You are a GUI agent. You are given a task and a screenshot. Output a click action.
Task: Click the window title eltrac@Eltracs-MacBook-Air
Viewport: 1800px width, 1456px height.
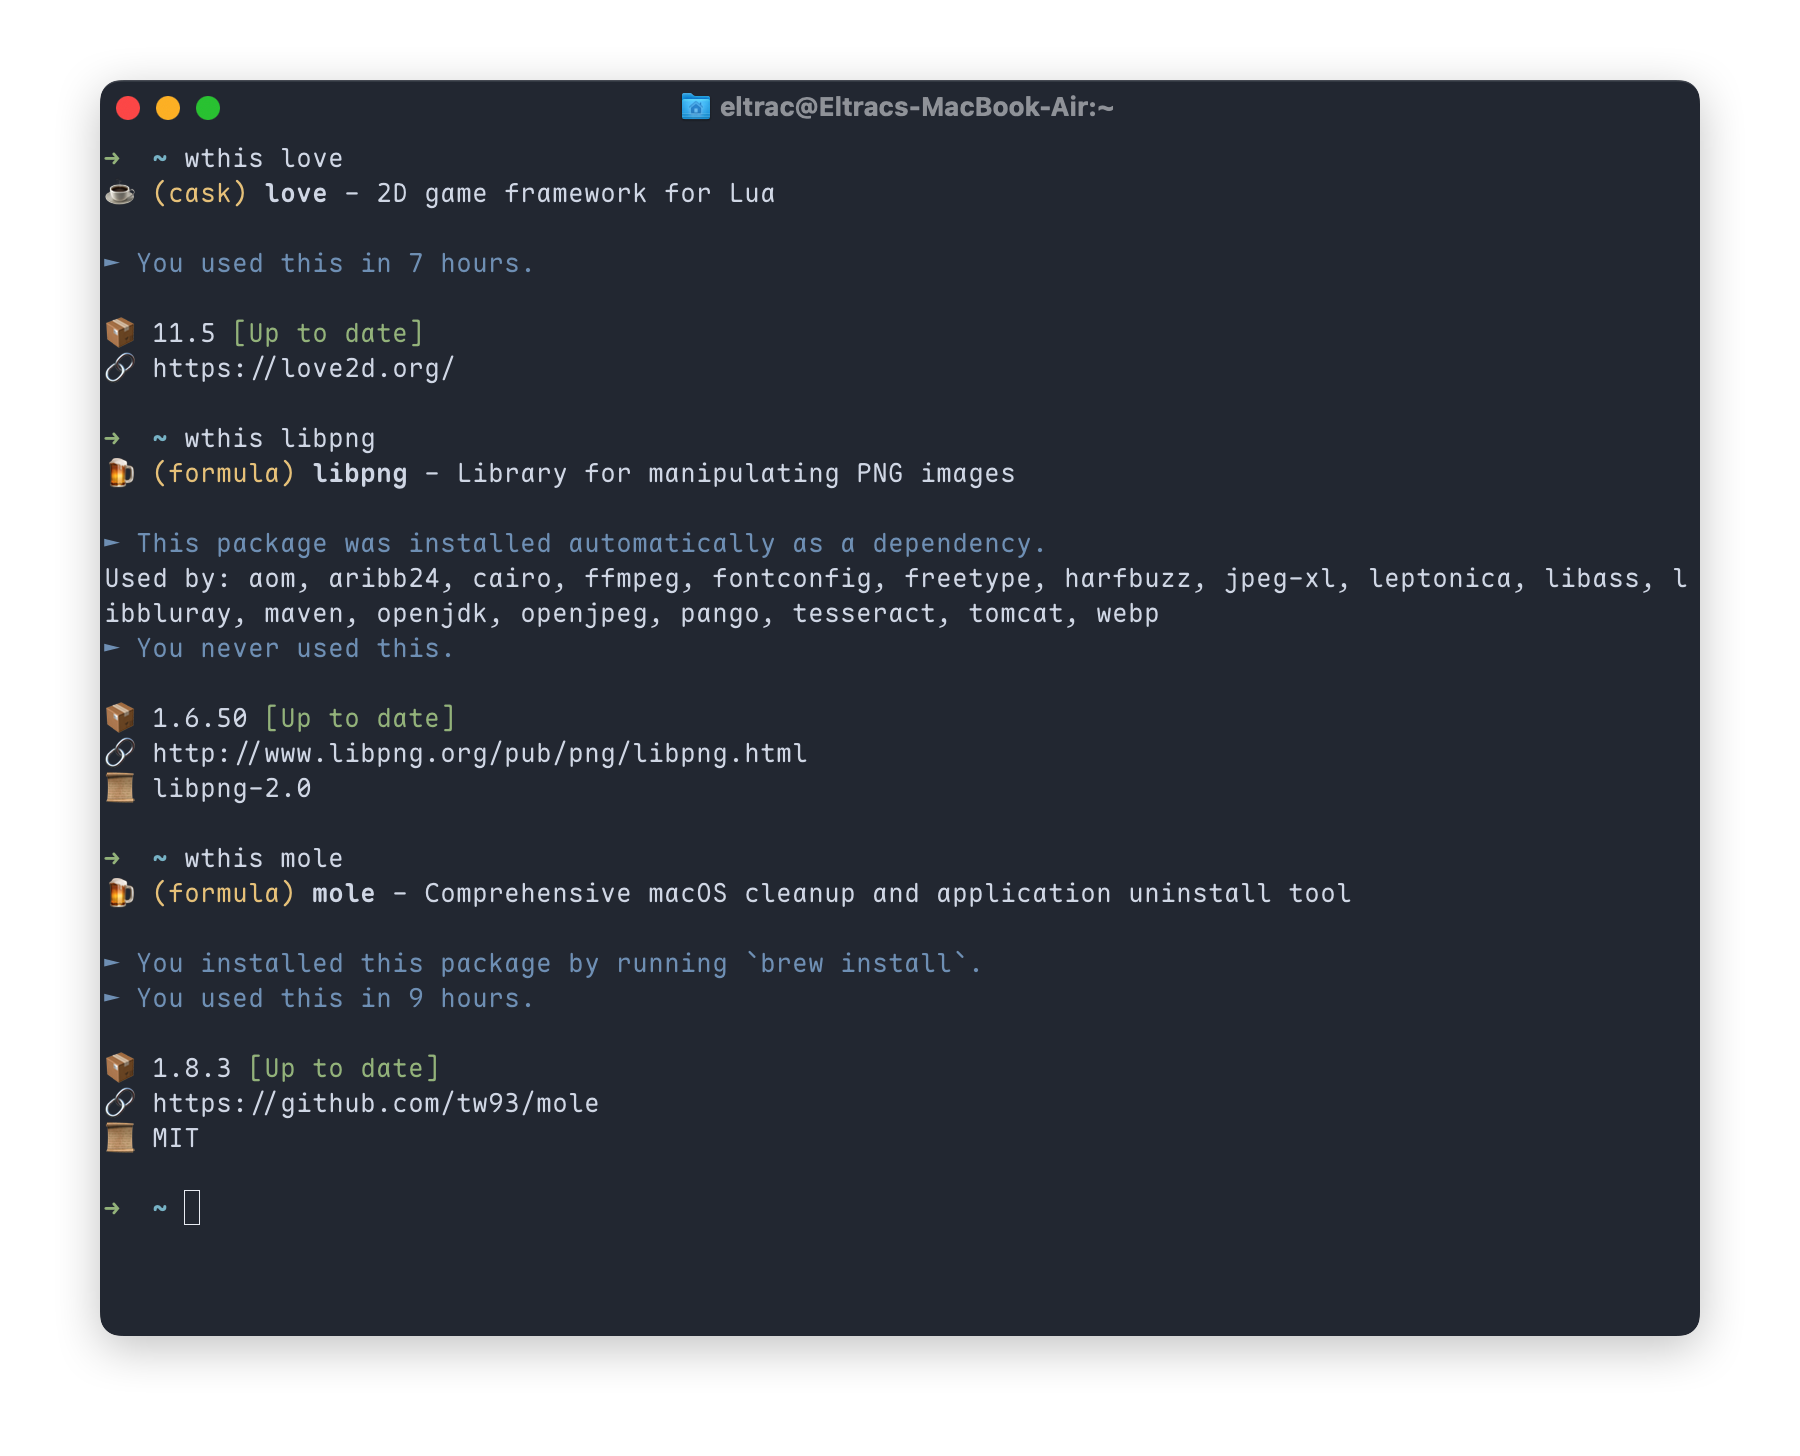(x=916, y=107)
